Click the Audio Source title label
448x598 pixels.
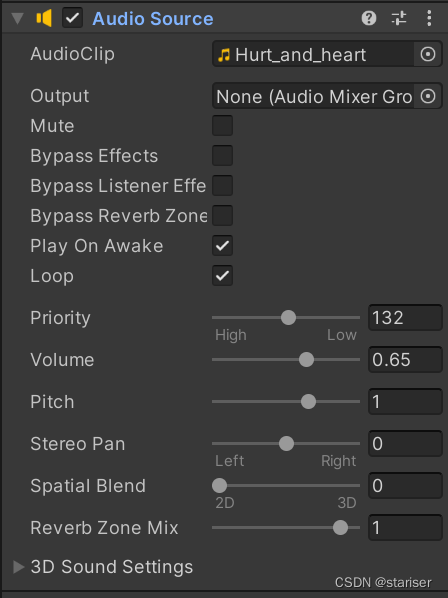coord(153,18)
